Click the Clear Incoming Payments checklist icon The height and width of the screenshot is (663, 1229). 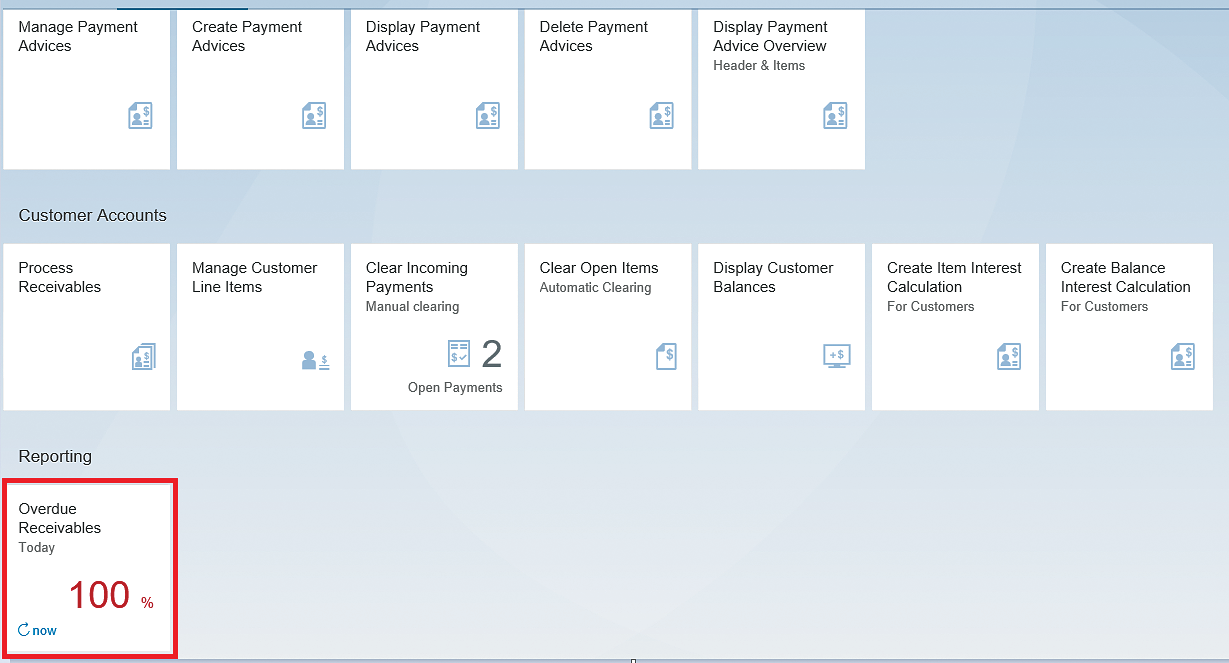click(x=459, y=353)
